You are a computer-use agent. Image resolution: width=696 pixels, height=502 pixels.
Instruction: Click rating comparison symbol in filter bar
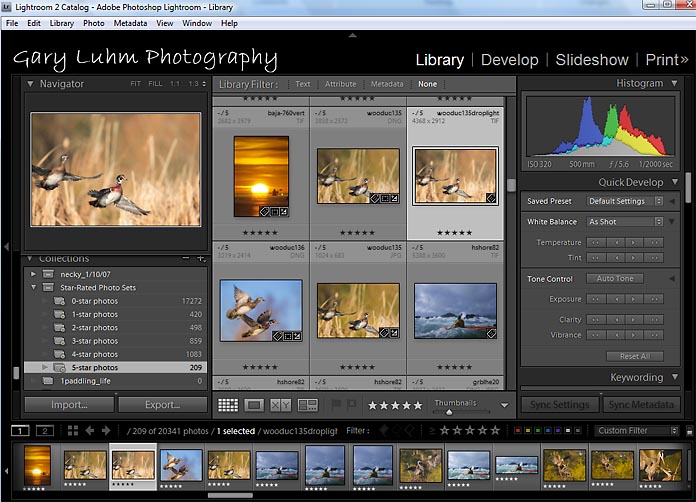click(x=431, y=431)
